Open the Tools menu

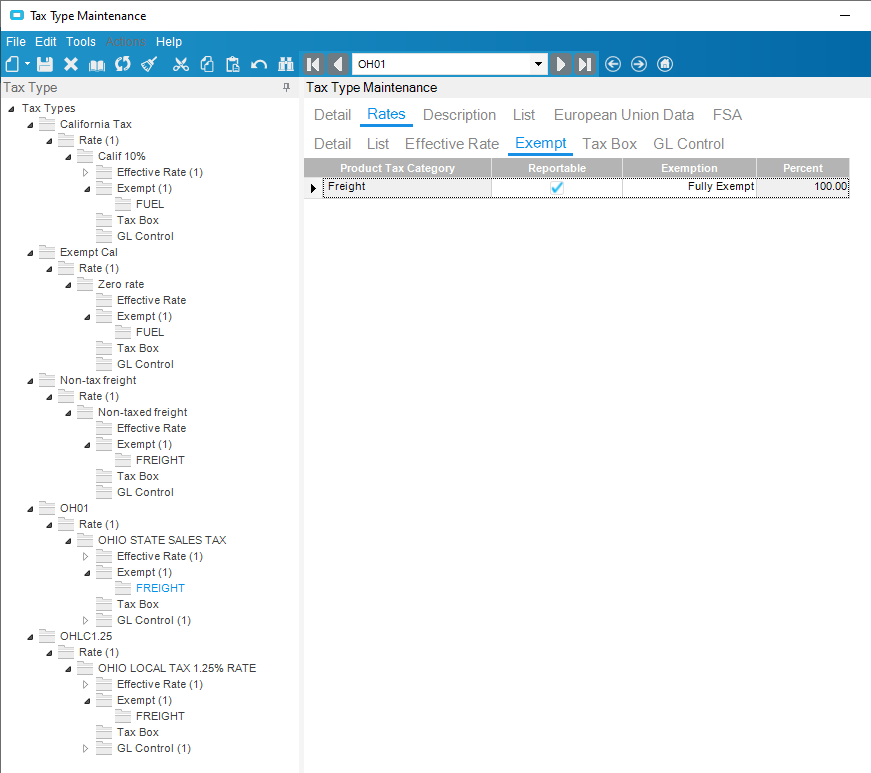[81, 42]
